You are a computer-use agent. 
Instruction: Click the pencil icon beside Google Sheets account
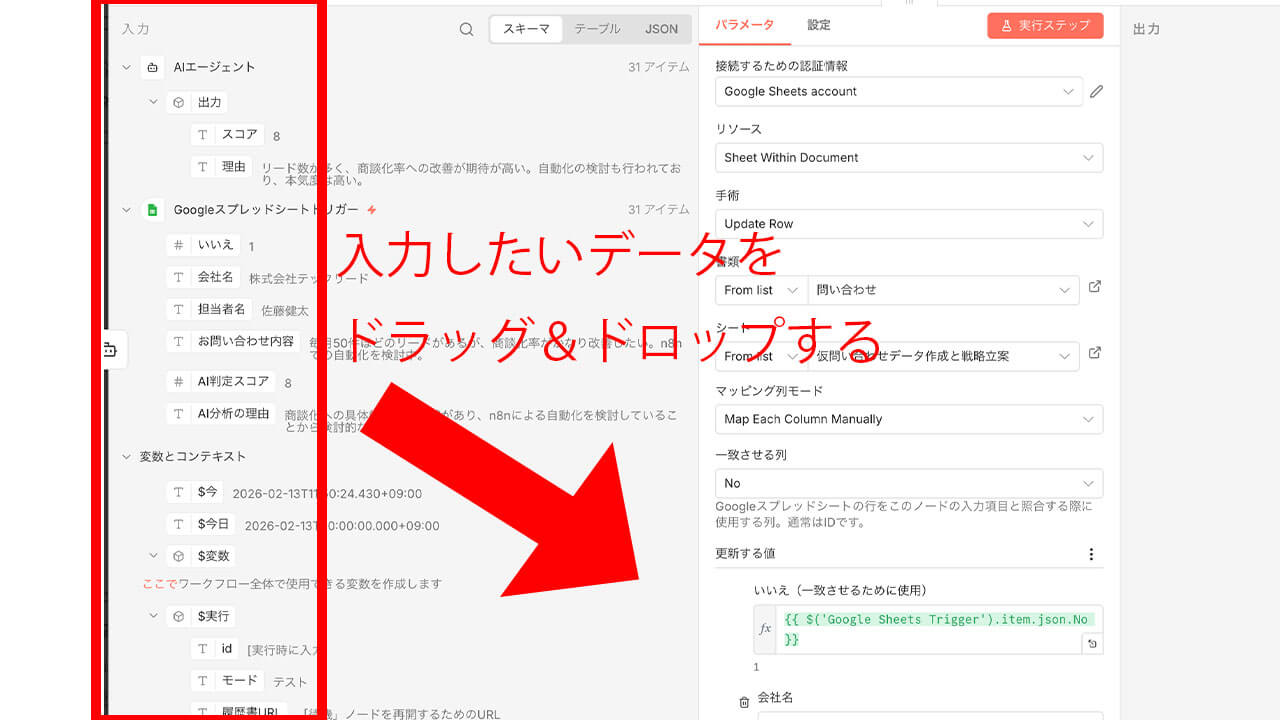click(x=1096, y=91)
